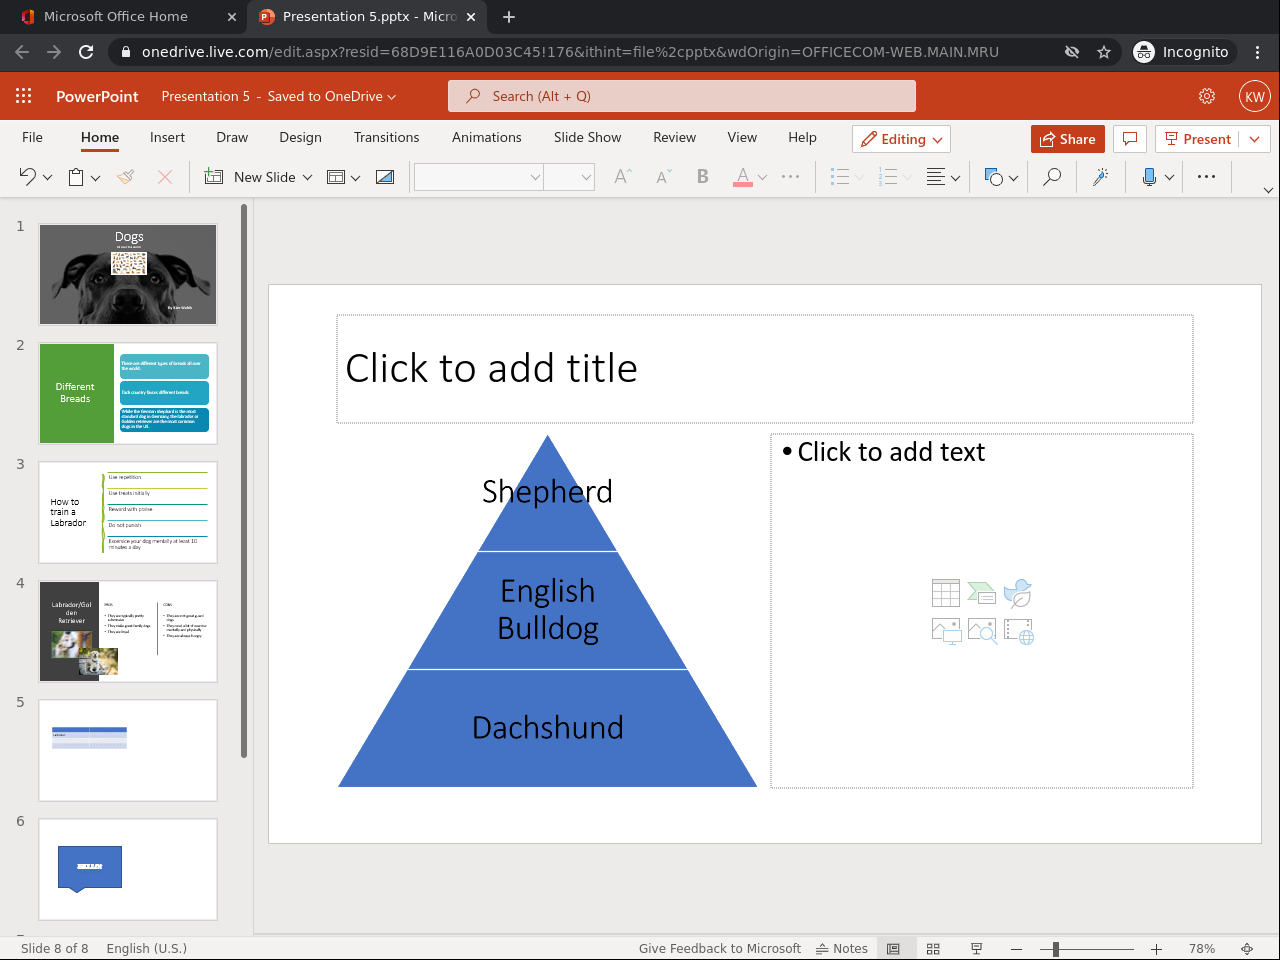Open the Dictate options arrow
This screenshot has height=960, width=1280.
[x=1169, y=178]
